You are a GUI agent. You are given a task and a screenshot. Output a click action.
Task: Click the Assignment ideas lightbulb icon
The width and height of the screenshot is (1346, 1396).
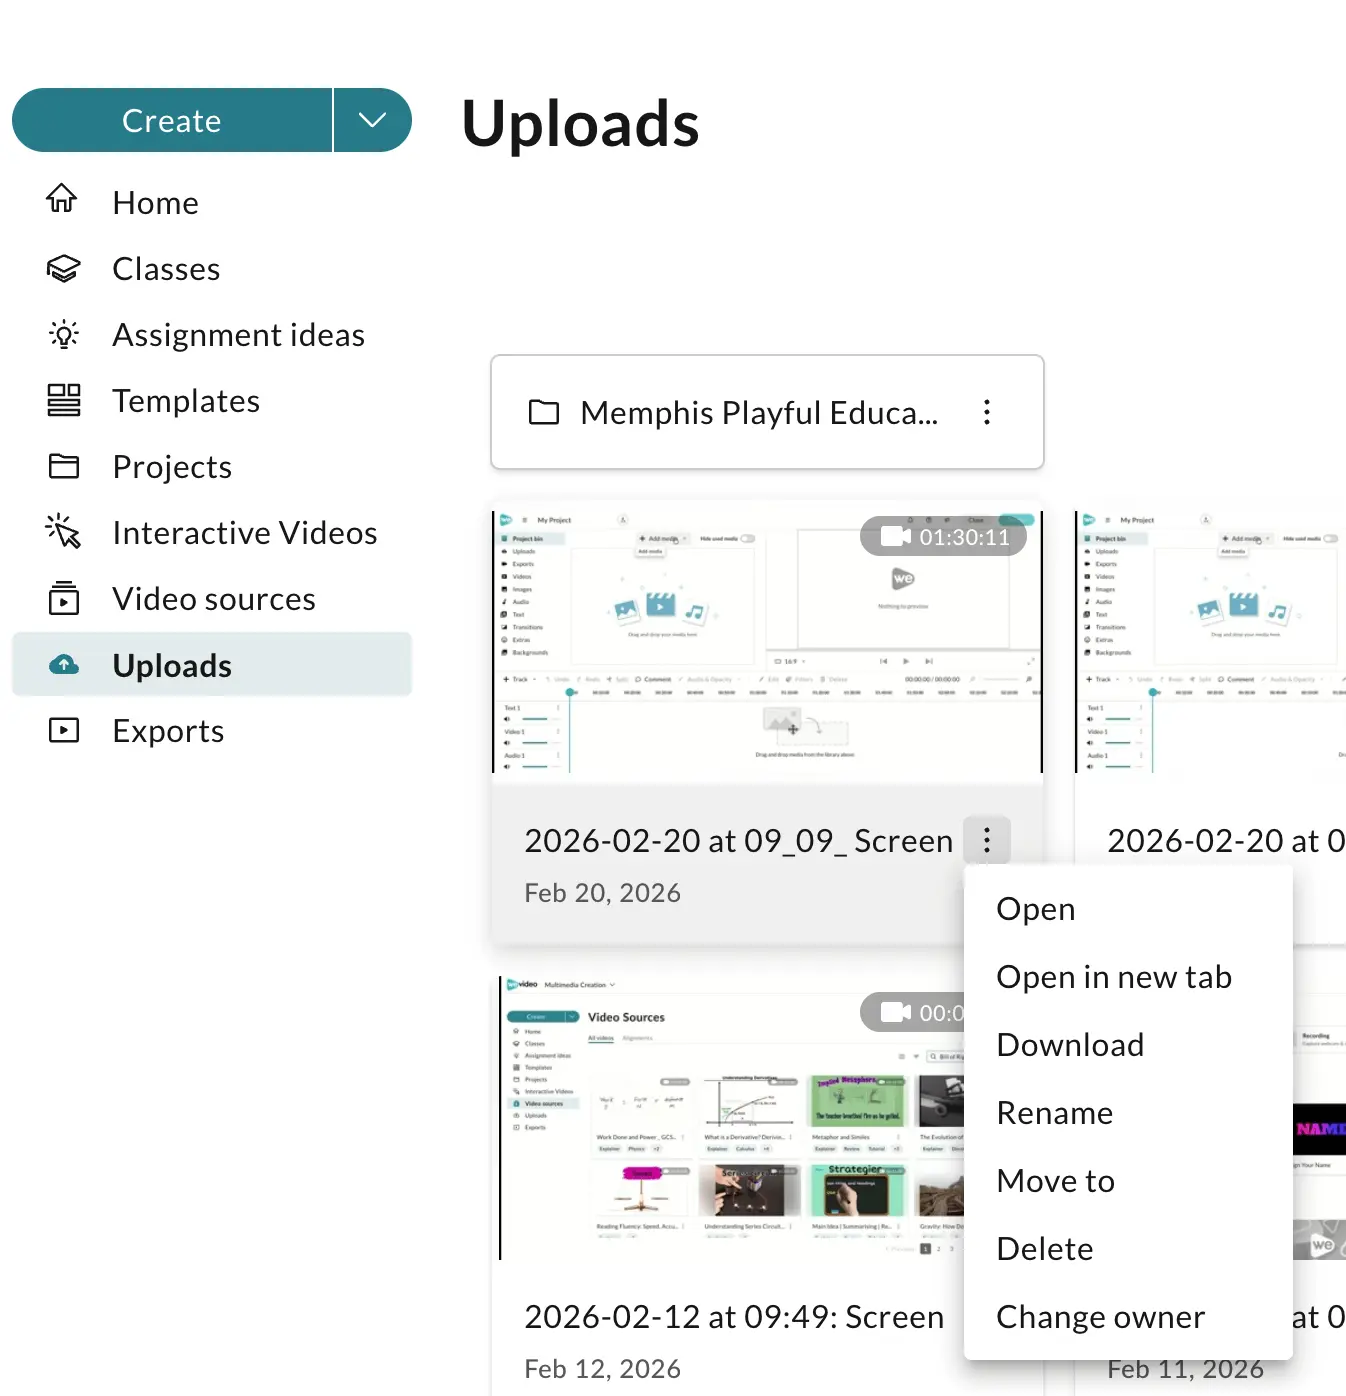[64, 334]
